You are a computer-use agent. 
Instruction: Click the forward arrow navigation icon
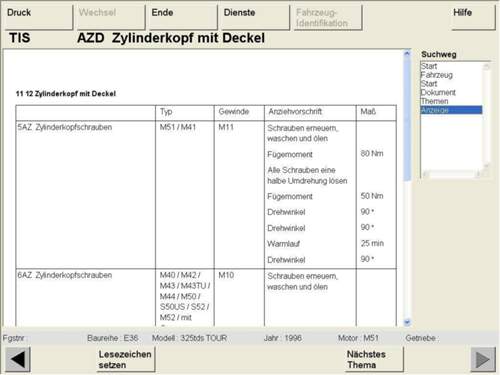click(483, 360)
